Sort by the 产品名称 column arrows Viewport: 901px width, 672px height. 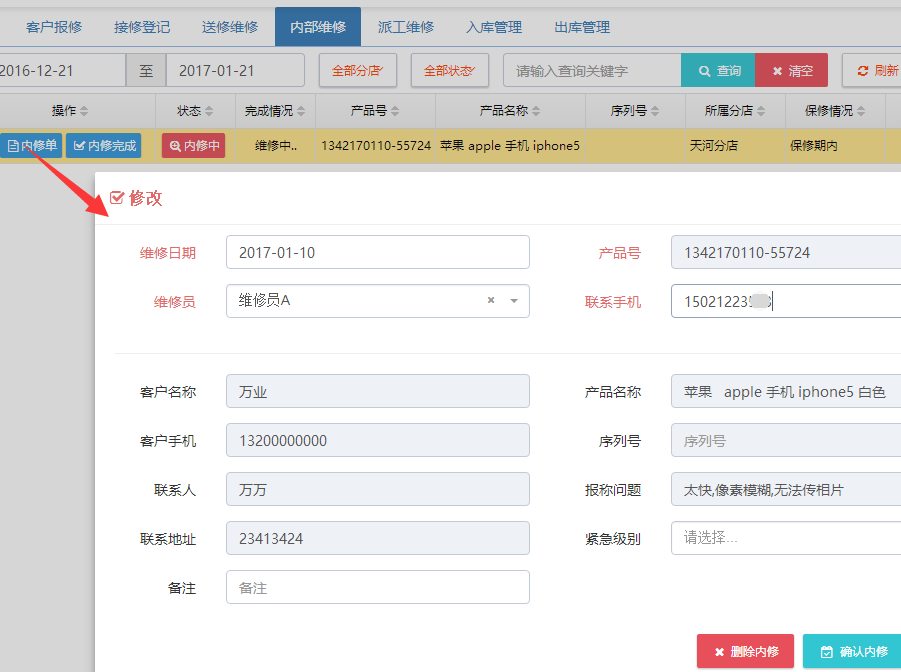[536, 111]
